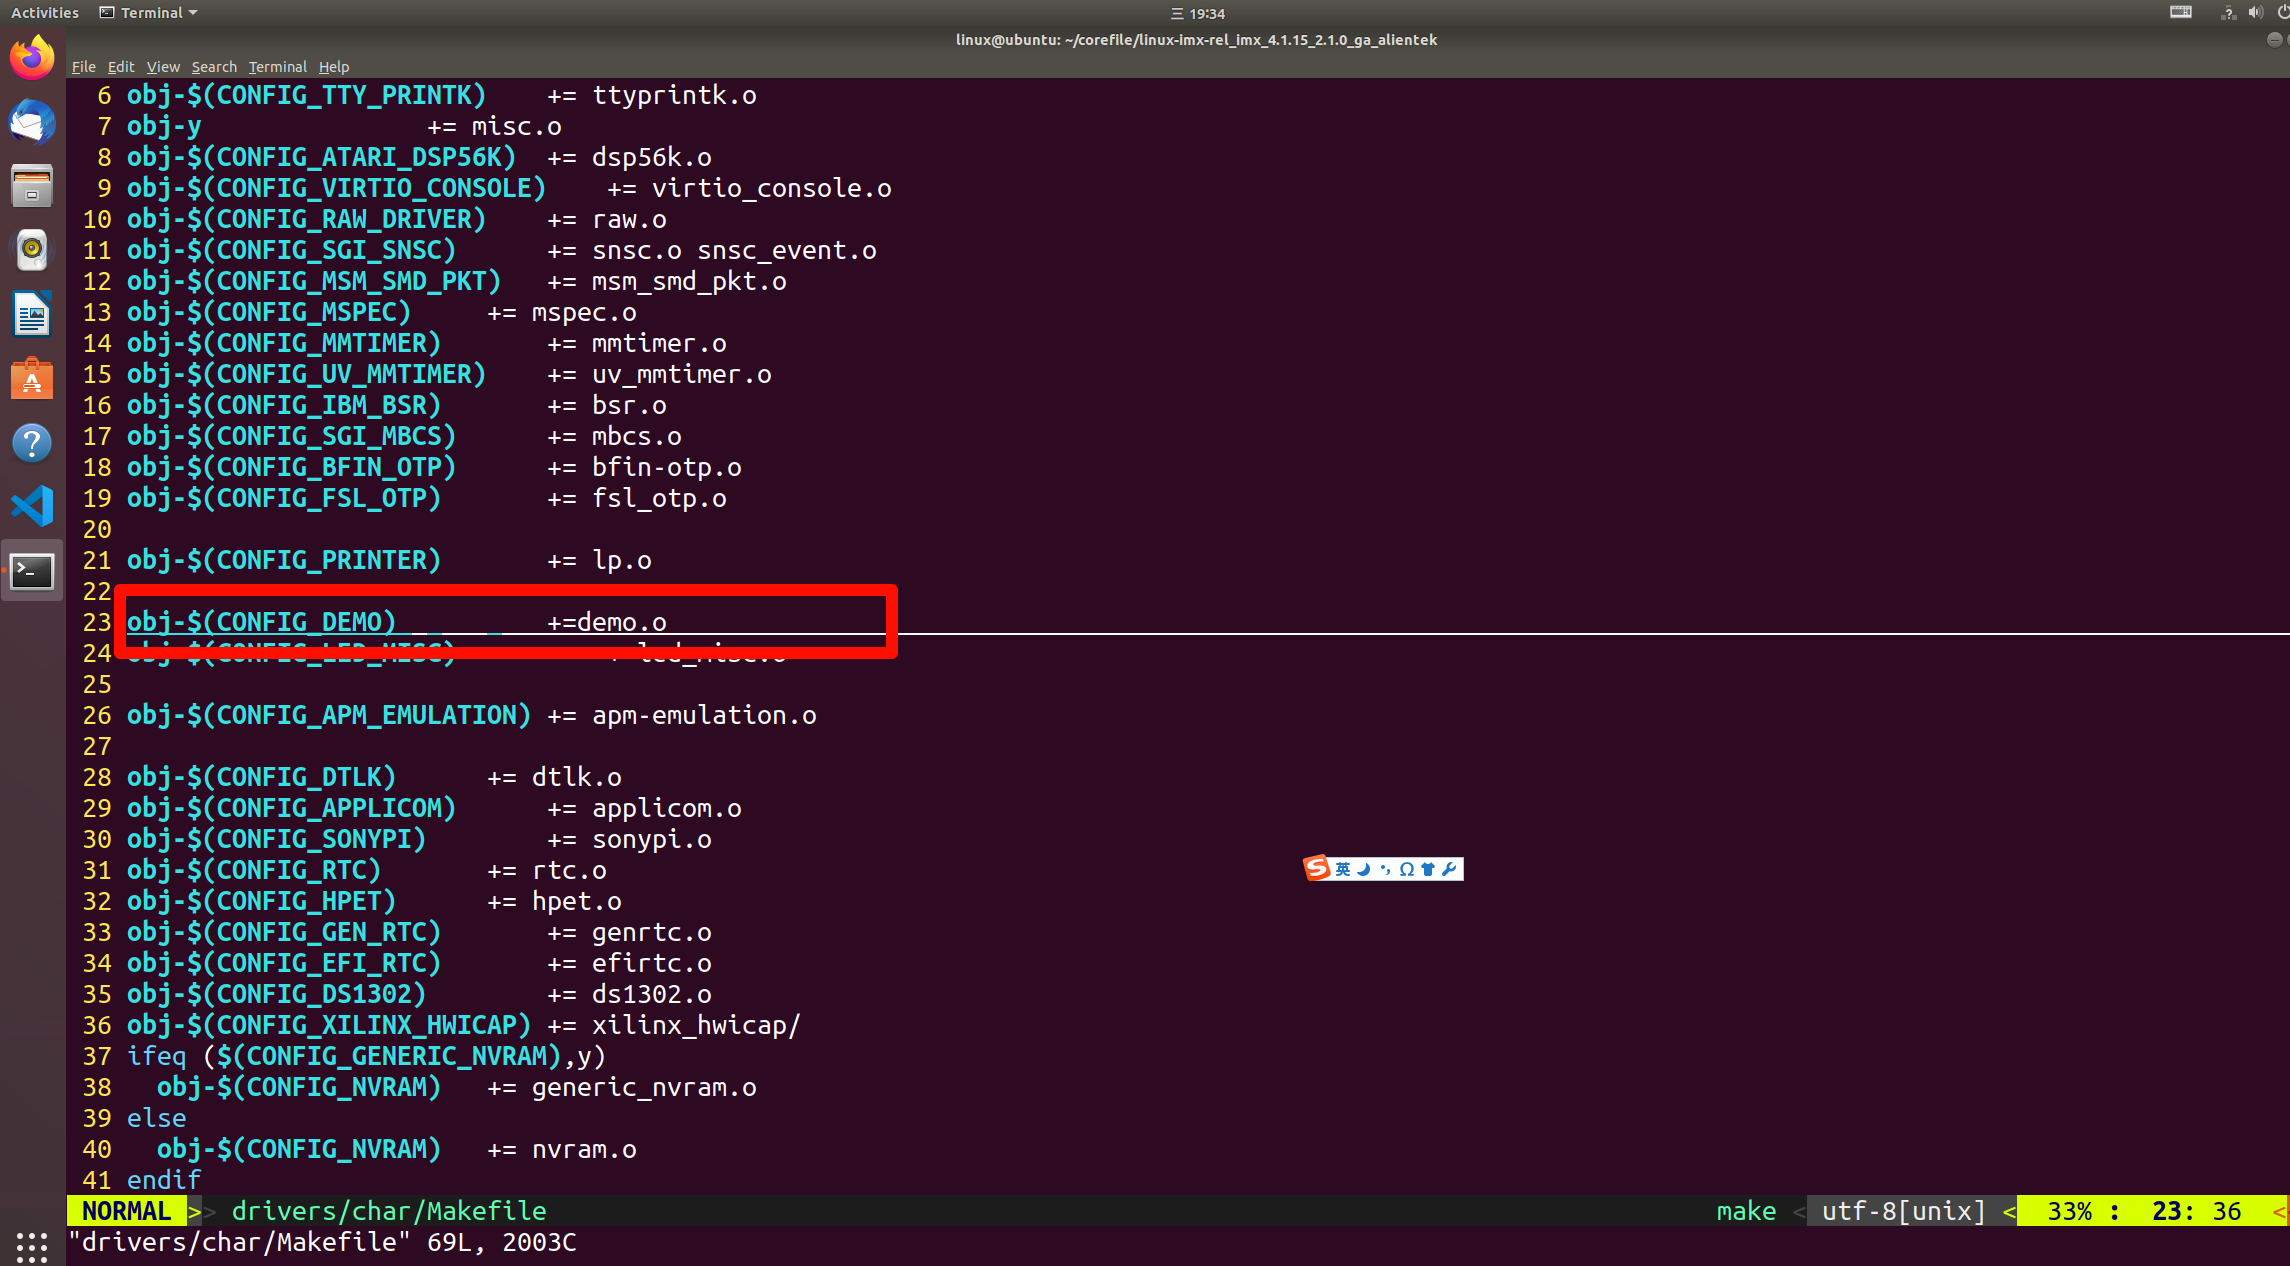Open the Edit menu

pos(120,67)
